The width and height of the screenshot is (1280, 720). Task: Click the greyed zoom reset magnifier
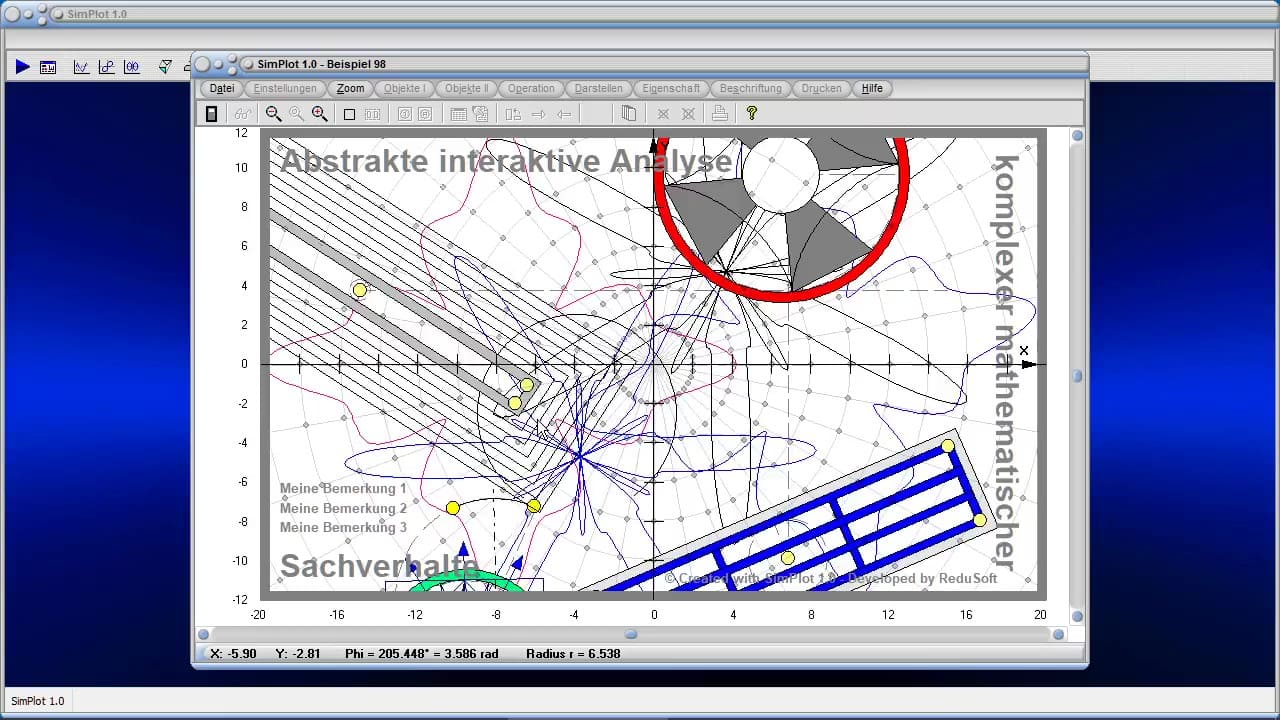click(x=296, y=114)
